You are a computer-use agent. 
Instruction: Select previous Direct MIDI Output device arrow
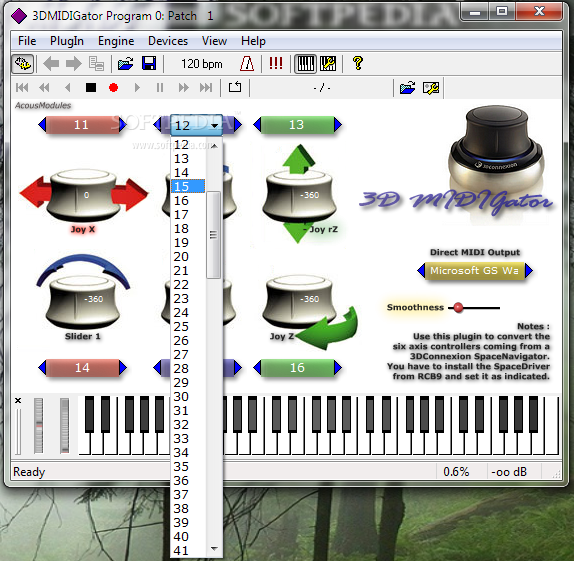pyautogui.click(x=421, y=271)
